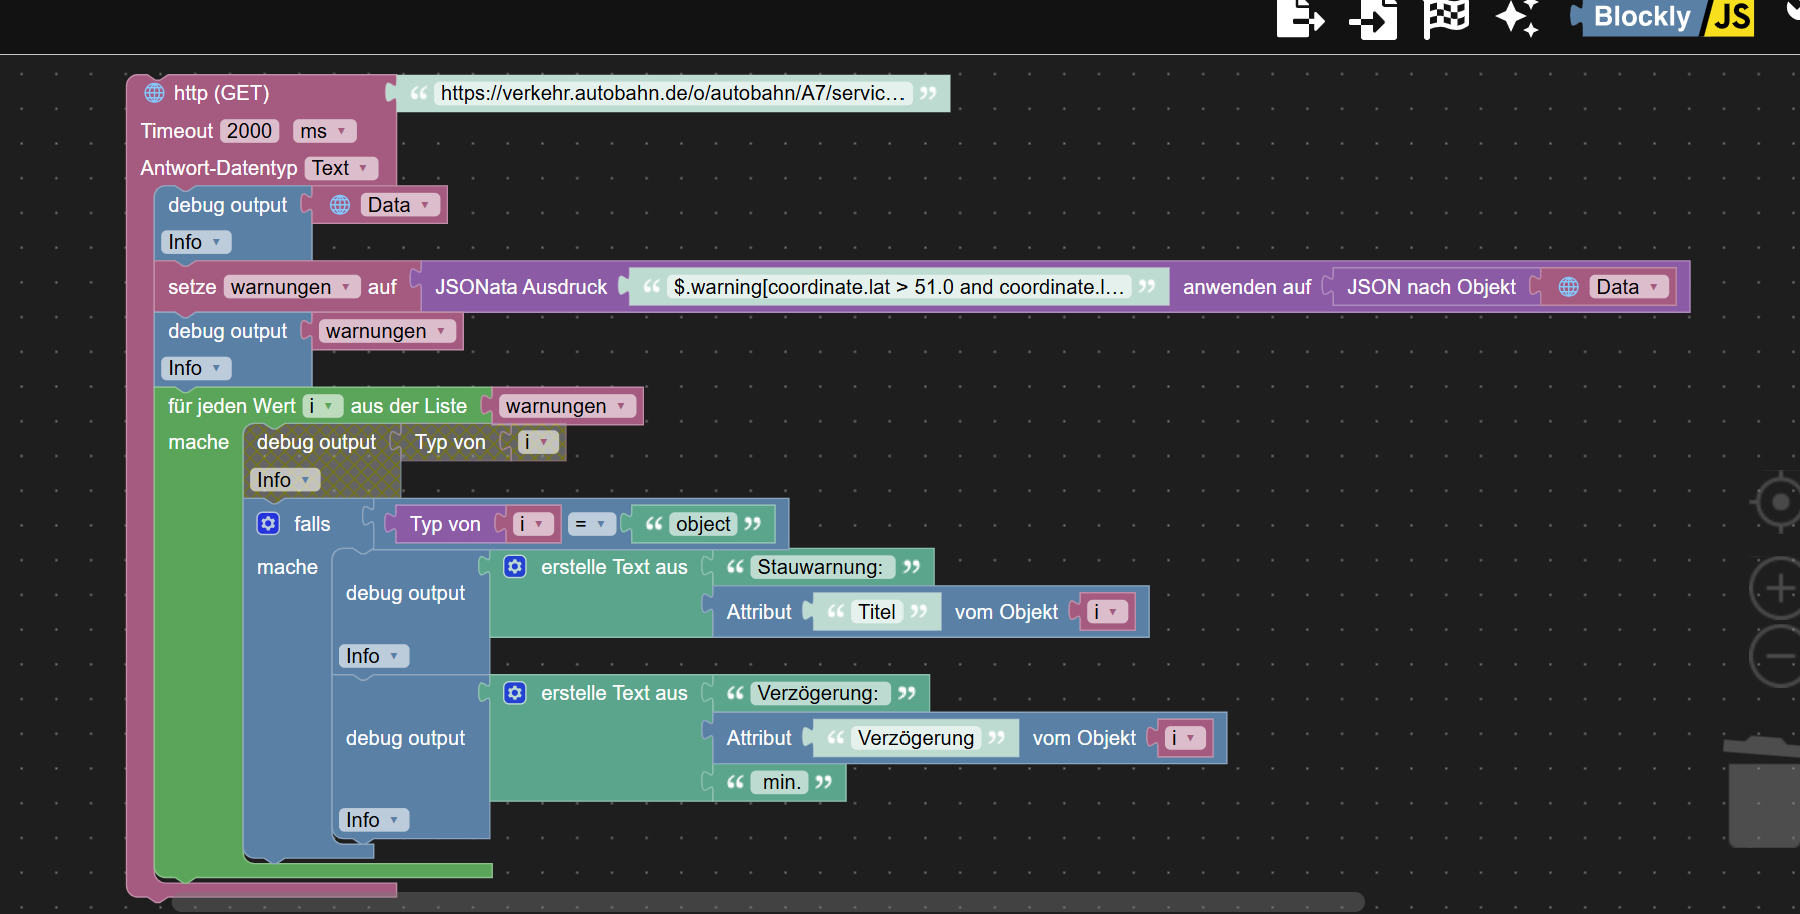Select the 'JSONata Ausdruck' block label
This screenshot has height=914, width=1800.
pos(521,287)
